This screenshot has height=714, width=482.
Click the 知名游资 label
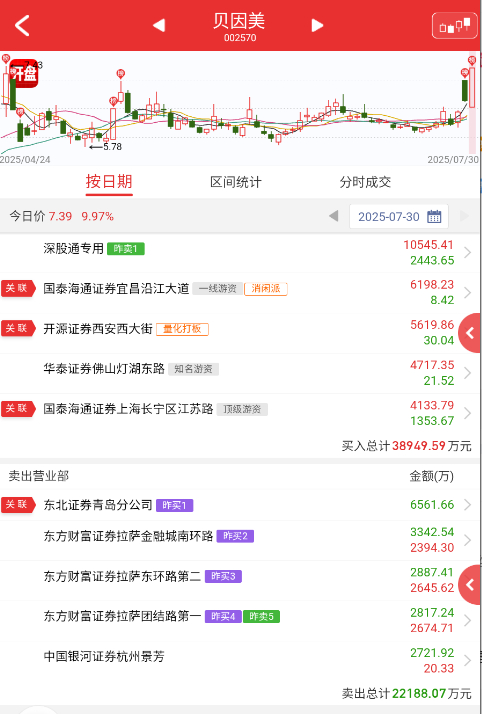[x=193, y=369]
